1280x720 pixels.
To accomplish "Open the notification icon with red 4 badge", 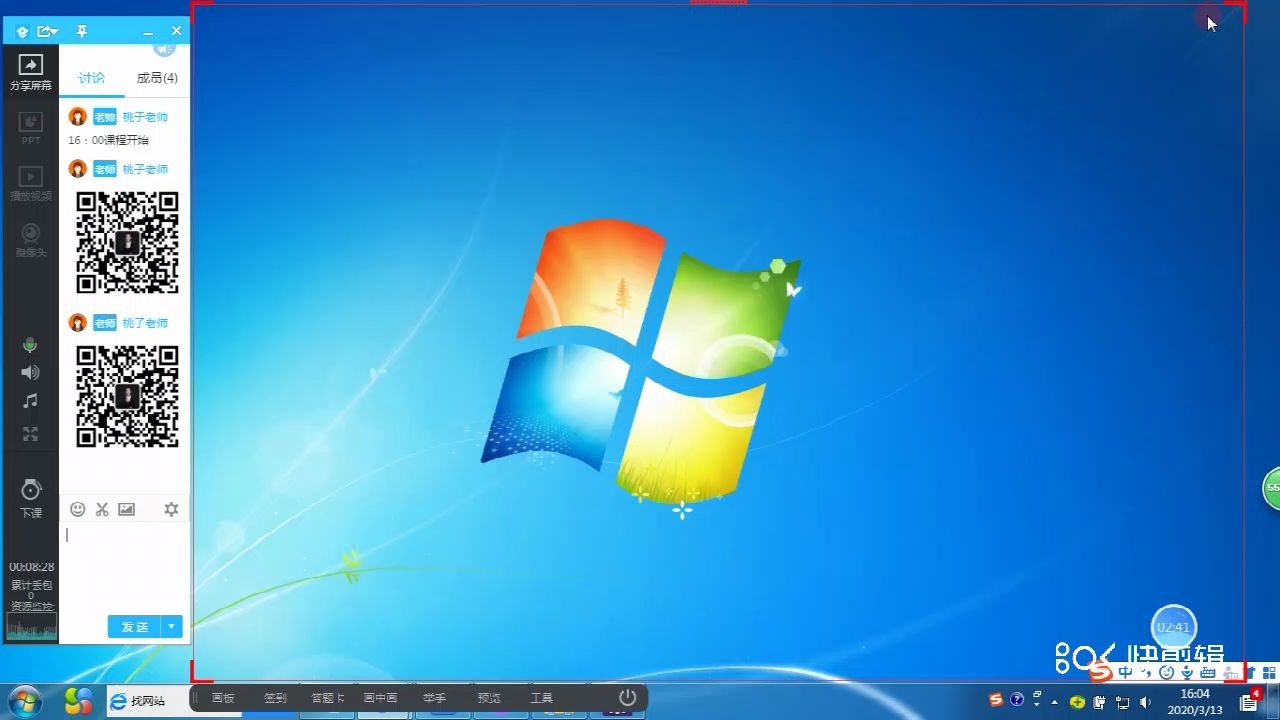I will 1250,701.
